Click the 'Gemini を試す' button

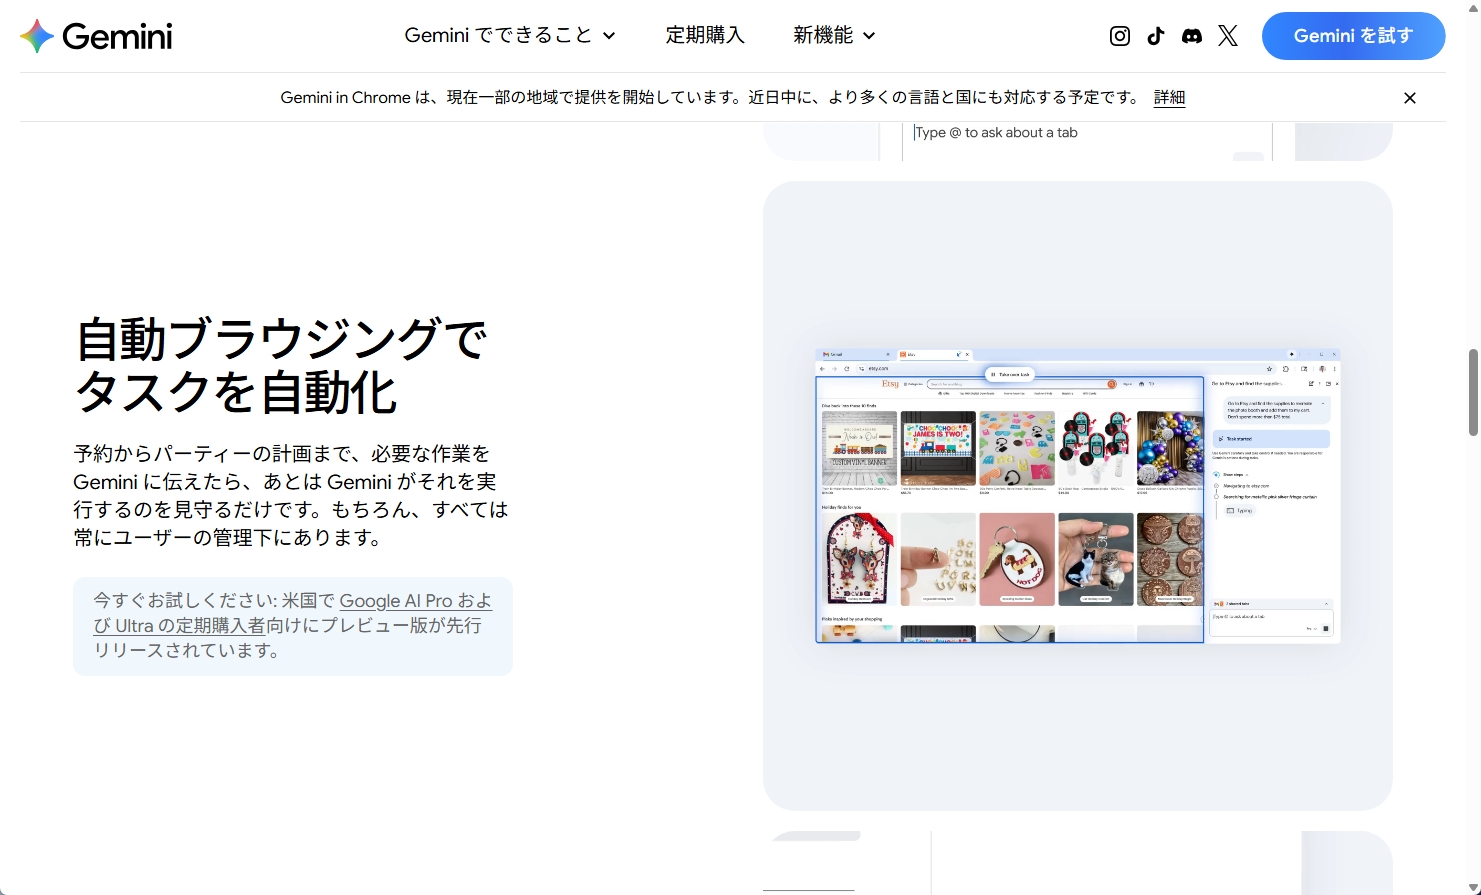tap(1353, 36)
